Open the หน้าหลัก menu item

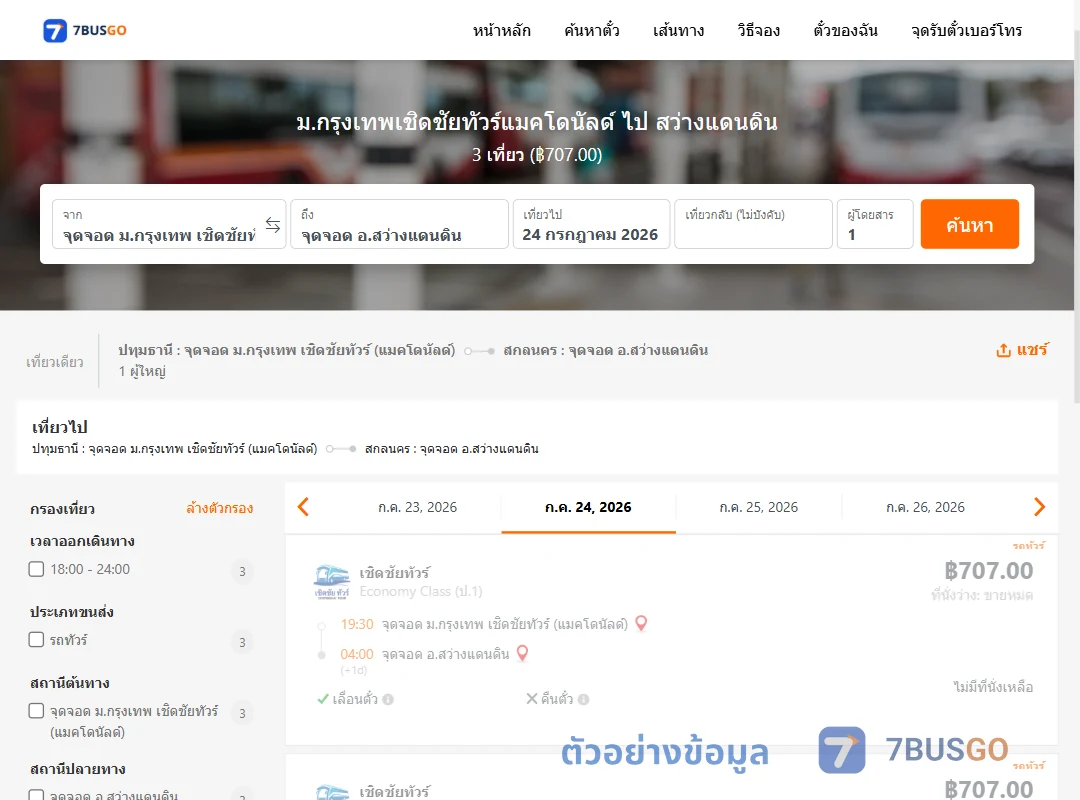pos(501,30)
